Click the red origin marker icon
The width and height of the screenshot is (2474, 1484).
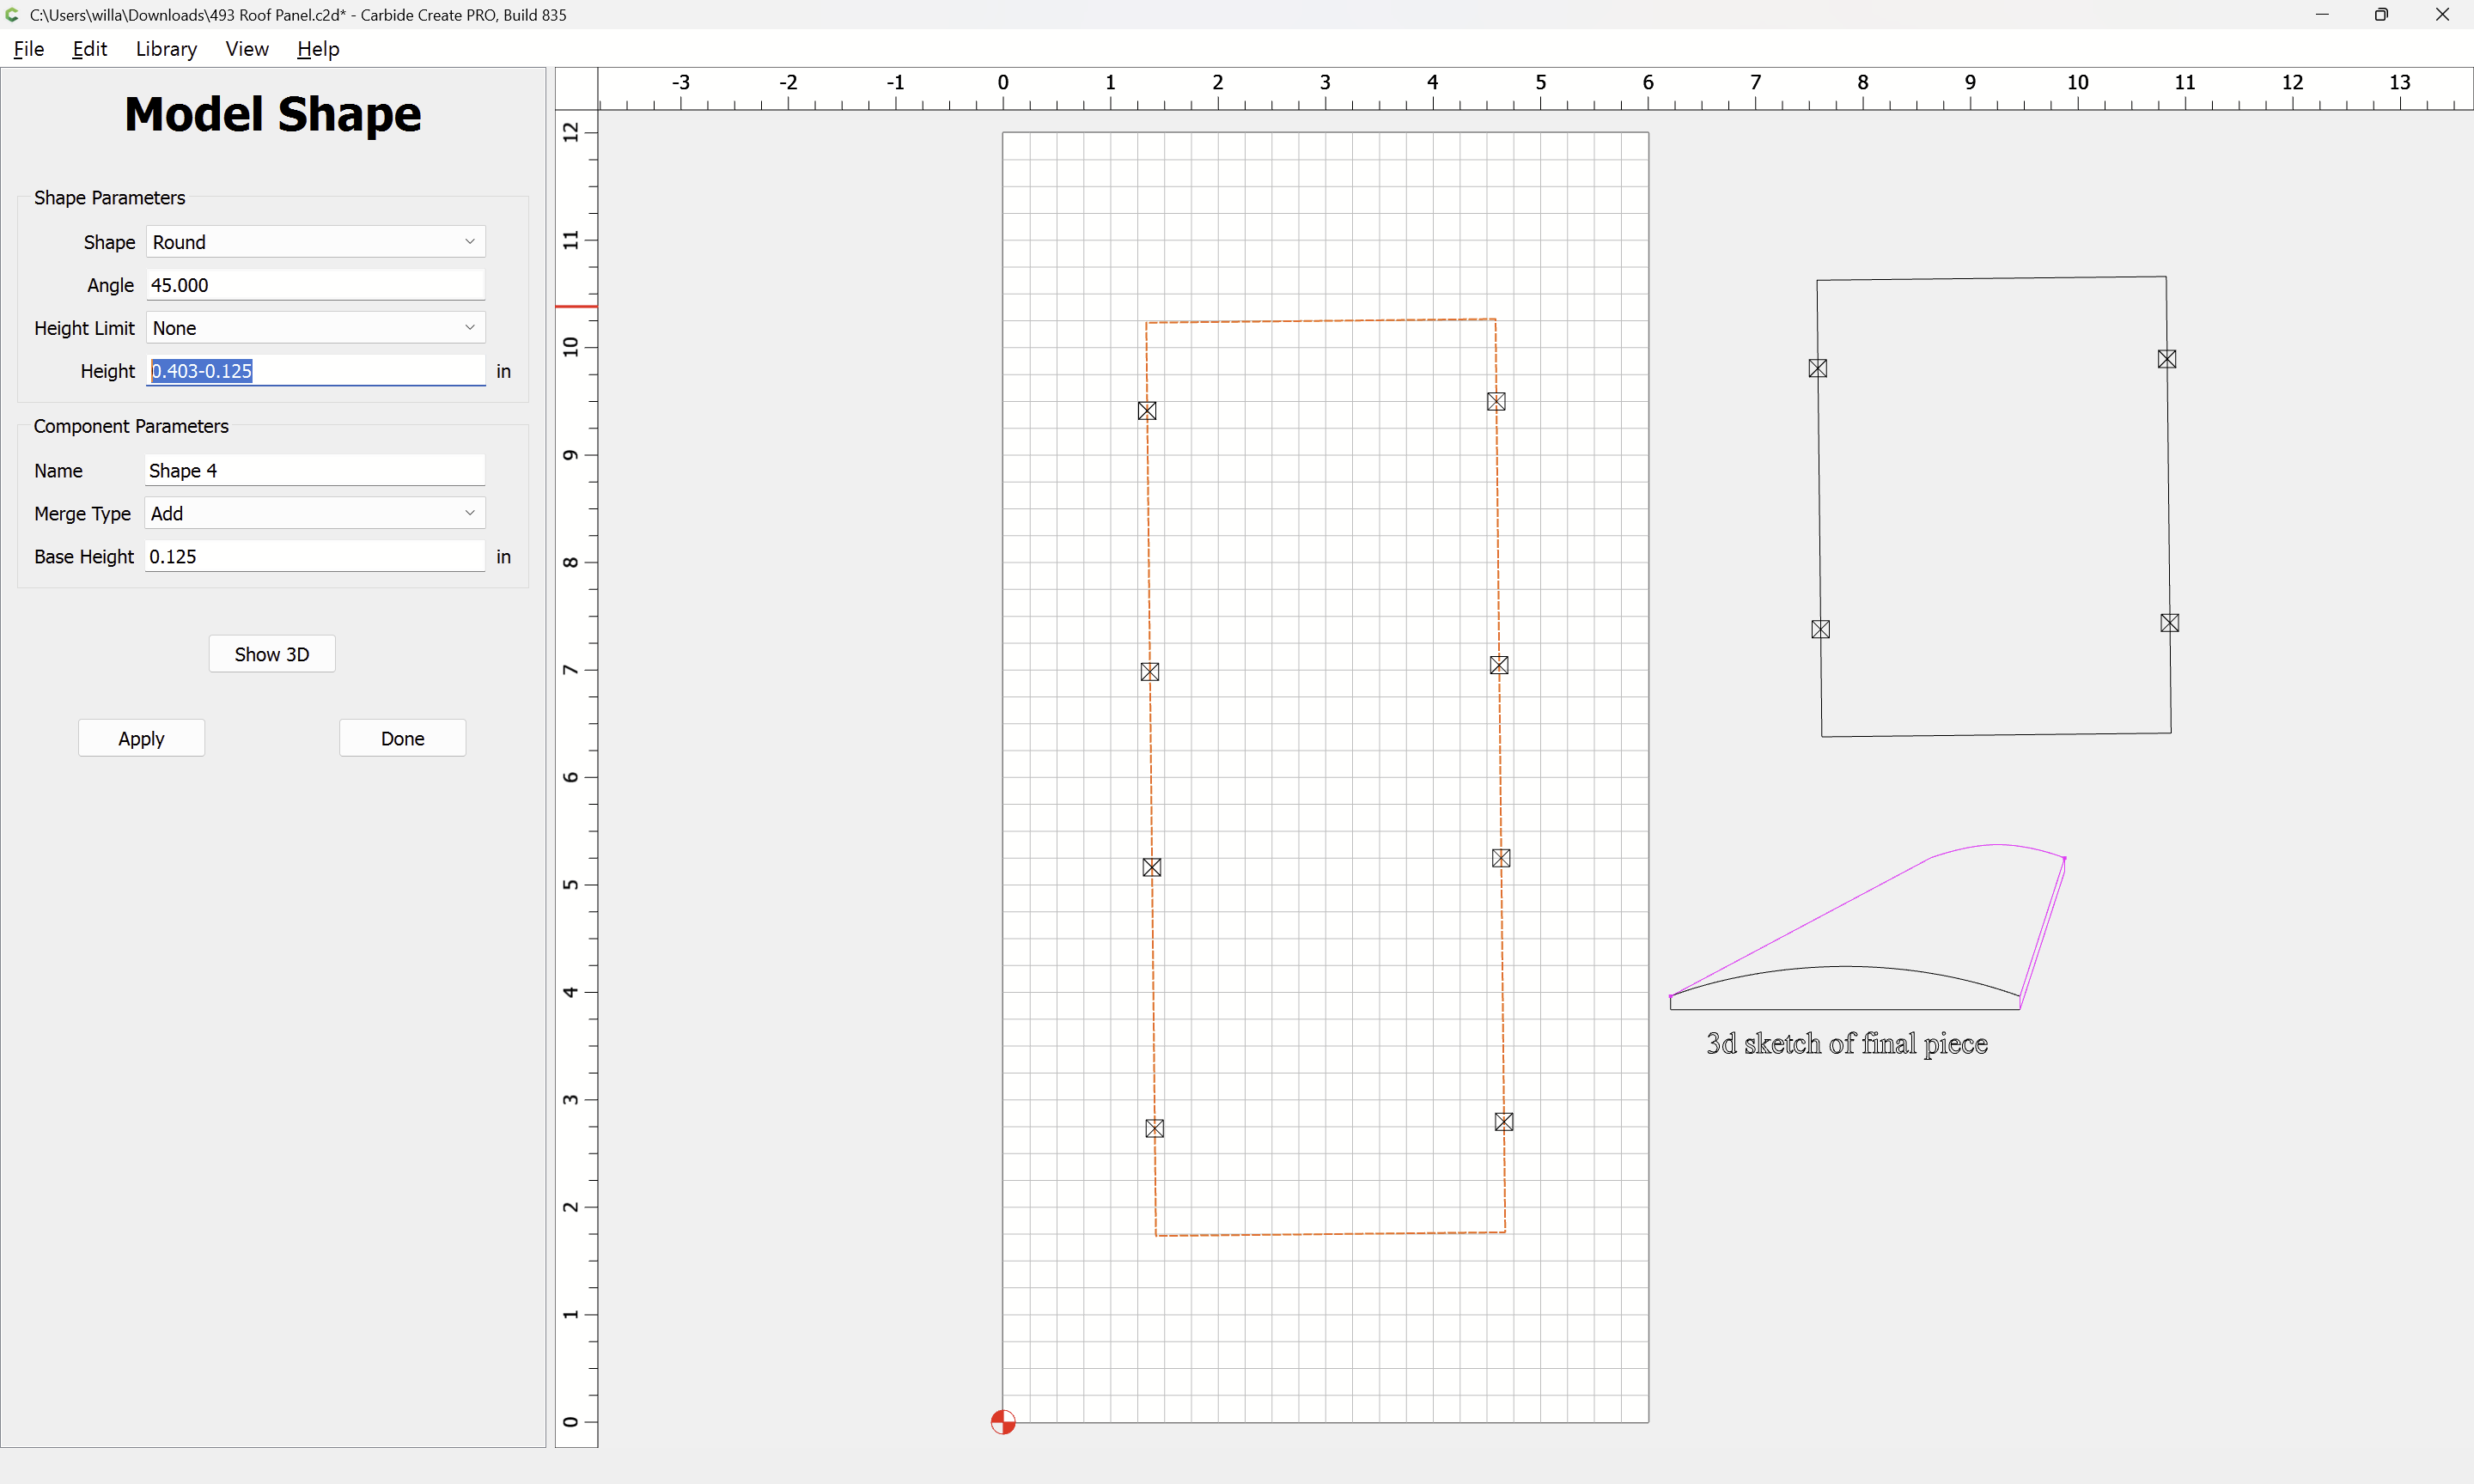pyautogui.click(x=1002, y=1421)
